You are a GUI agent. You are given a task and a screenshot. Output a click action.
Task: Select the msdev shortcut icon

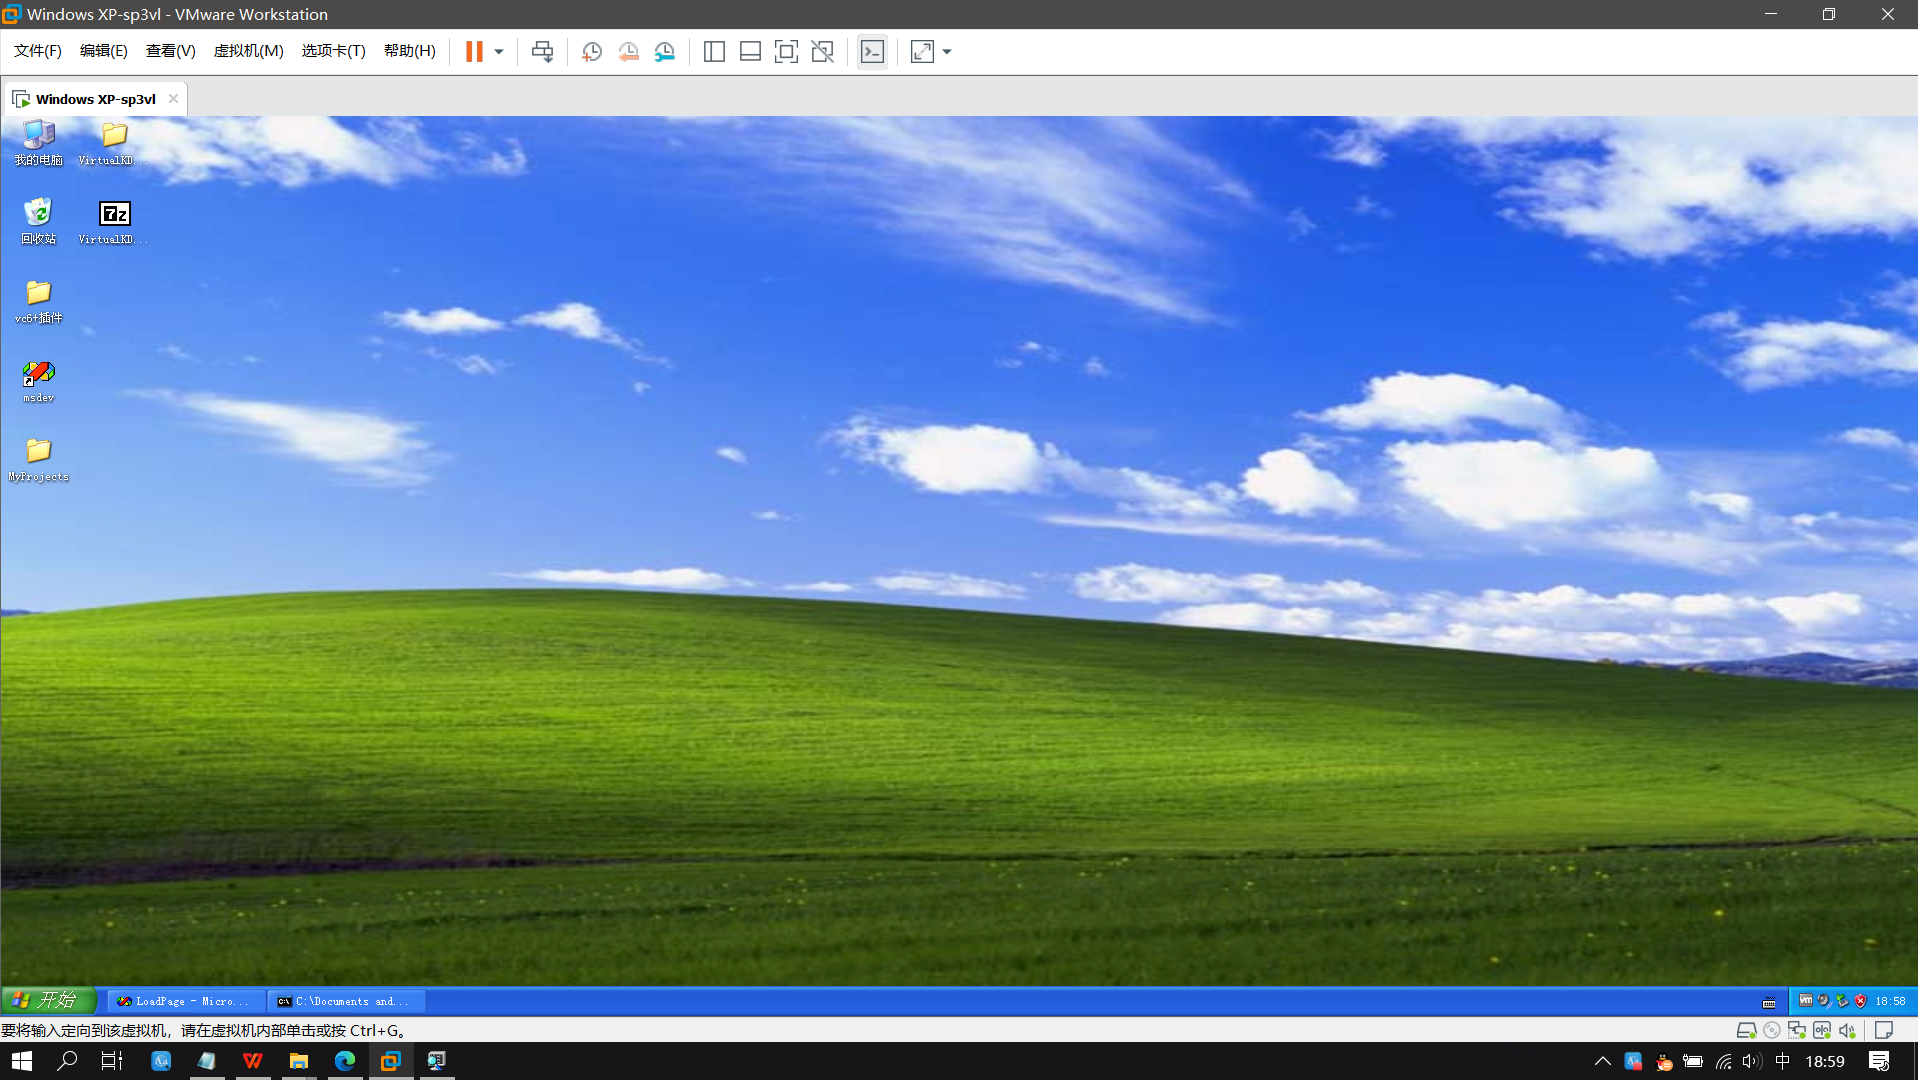pos(39,381)
